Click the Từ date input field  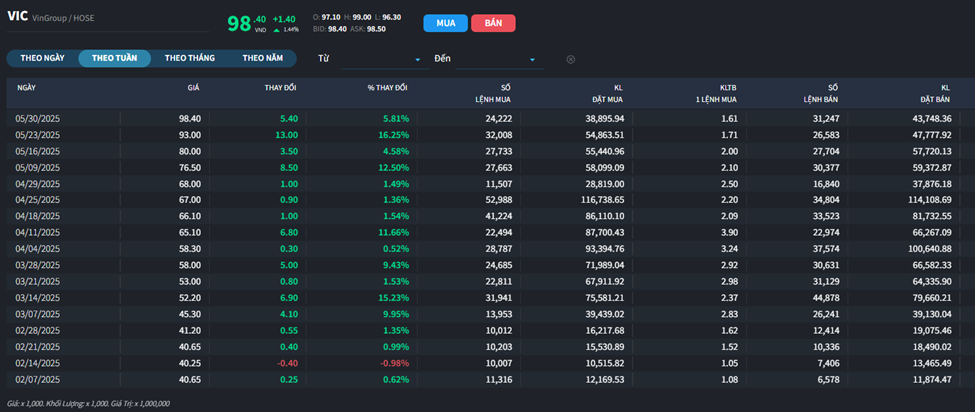tap(376, 59)
